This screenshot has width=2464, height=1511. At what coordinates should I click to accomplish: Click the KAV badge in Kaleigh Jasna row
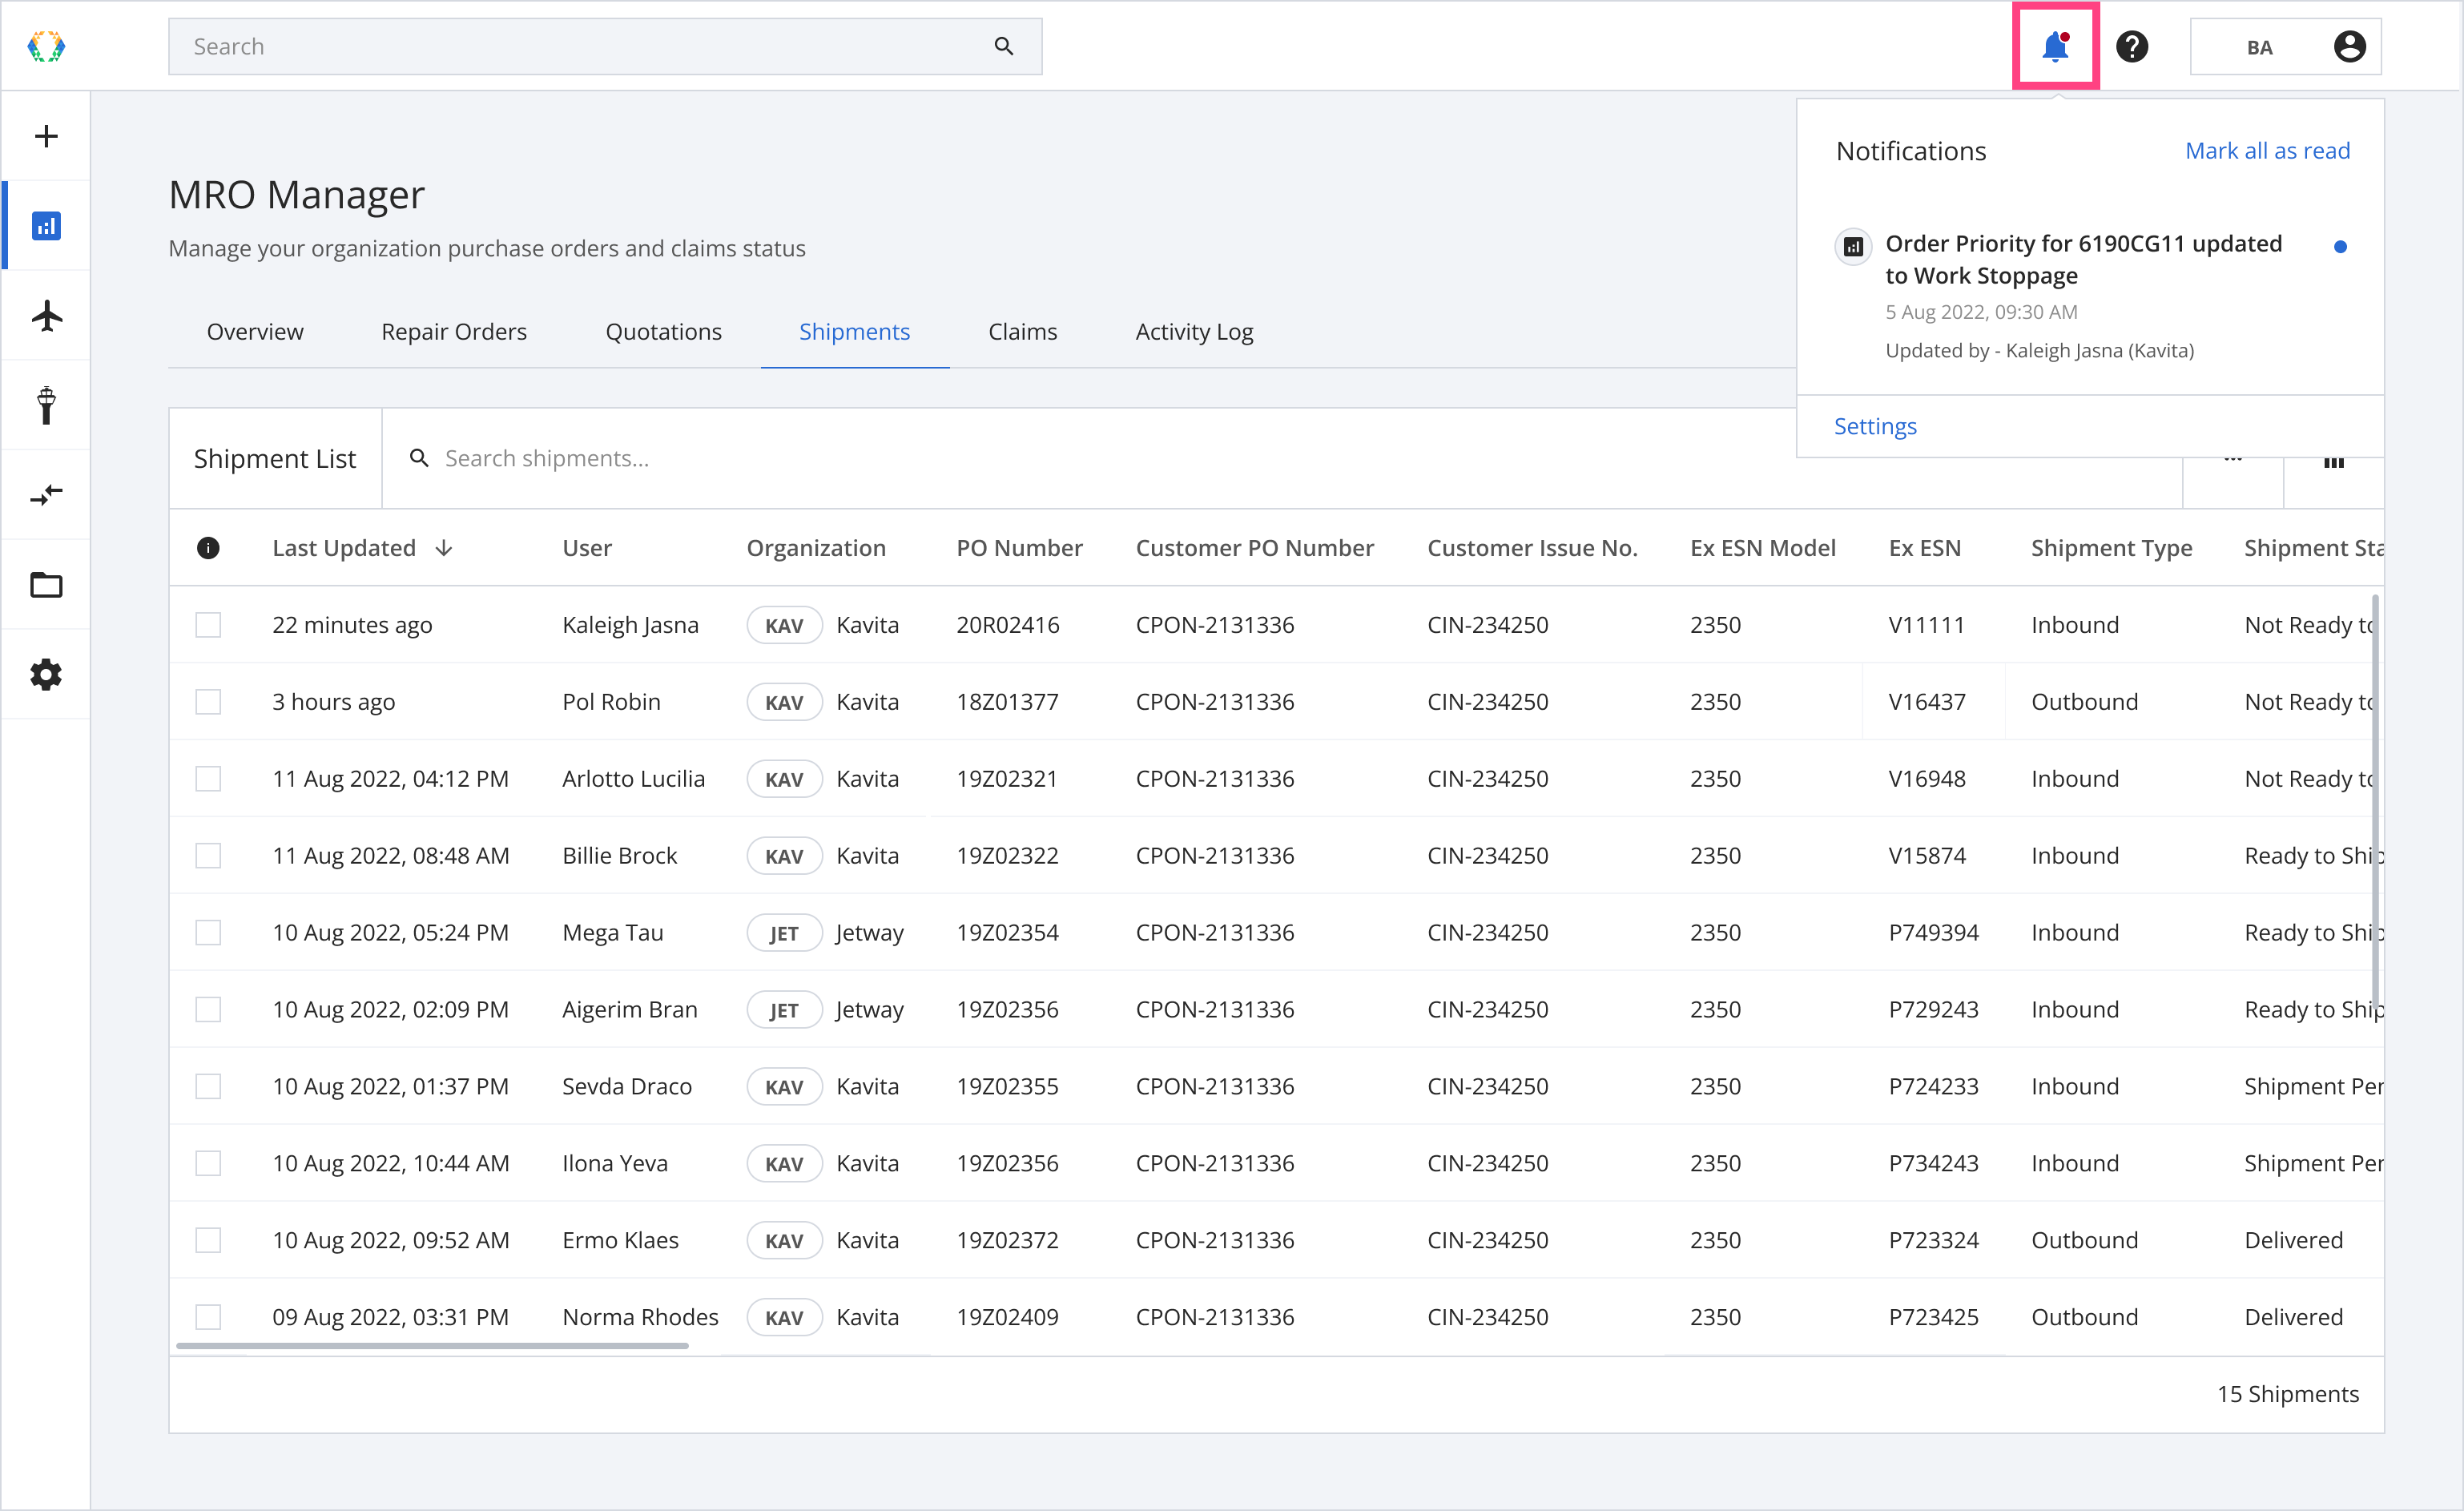[x=784, y=625]
